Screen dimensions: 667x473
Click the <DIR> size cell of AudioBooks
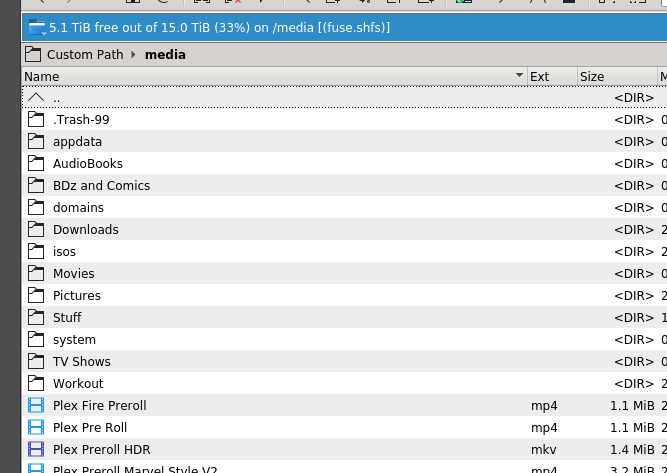(634, 164)
